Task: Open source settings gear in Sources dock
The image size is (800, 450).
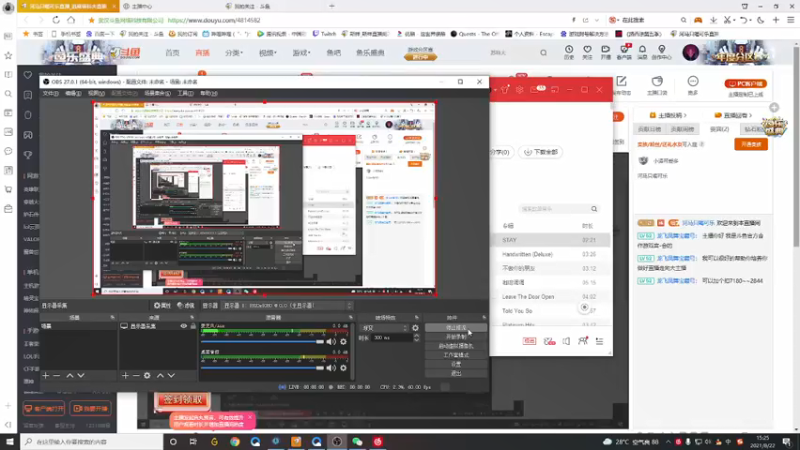Action: (147, 376)
